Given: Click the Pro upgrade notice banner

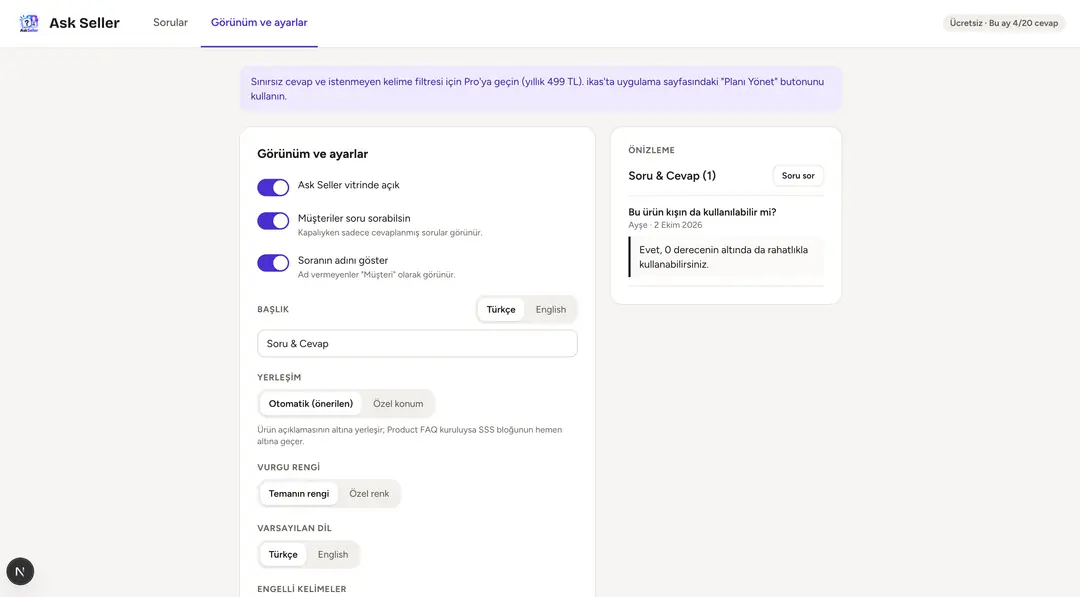Looking at the screenshot, I should tap(541, 89).
